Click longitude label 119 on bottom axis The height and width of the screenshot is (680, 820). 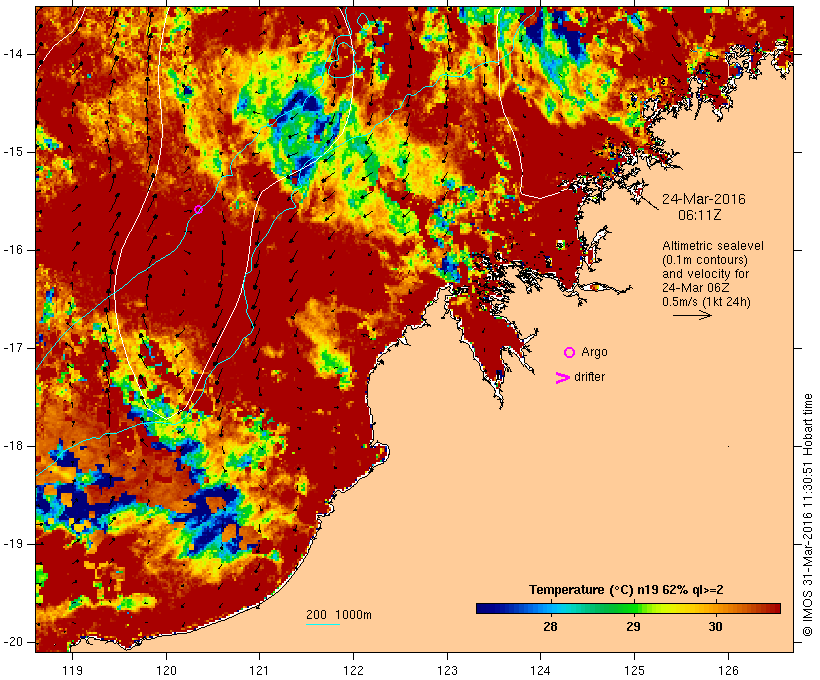72,670
